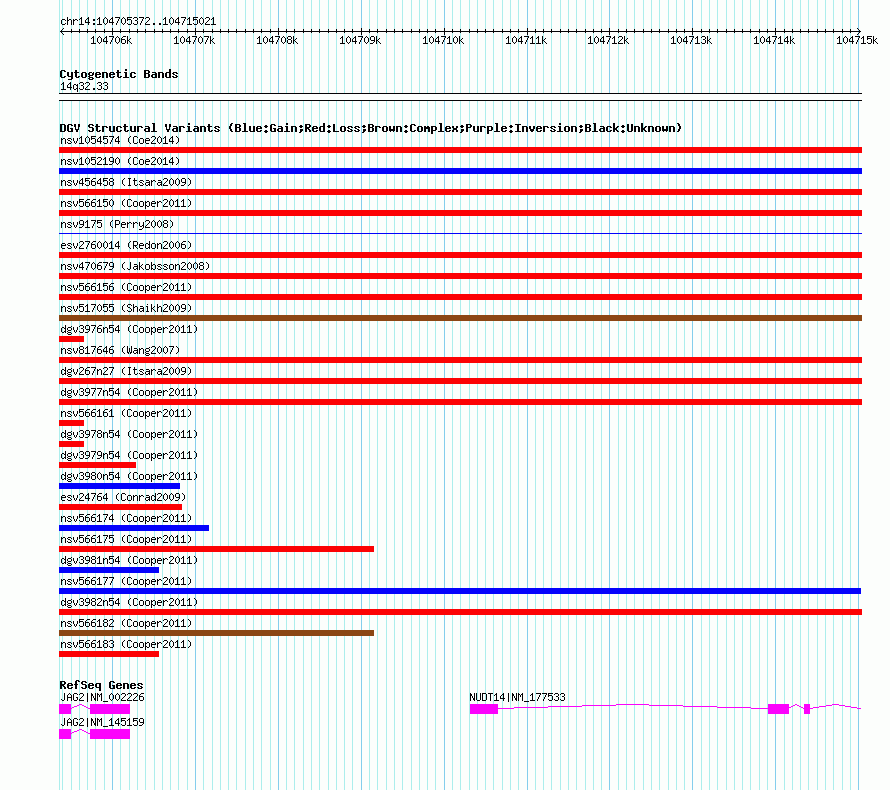
Task: Click the dgv3977n54 (Cooper2011) label
Action: pyautogui.click(x=129, y=392)
